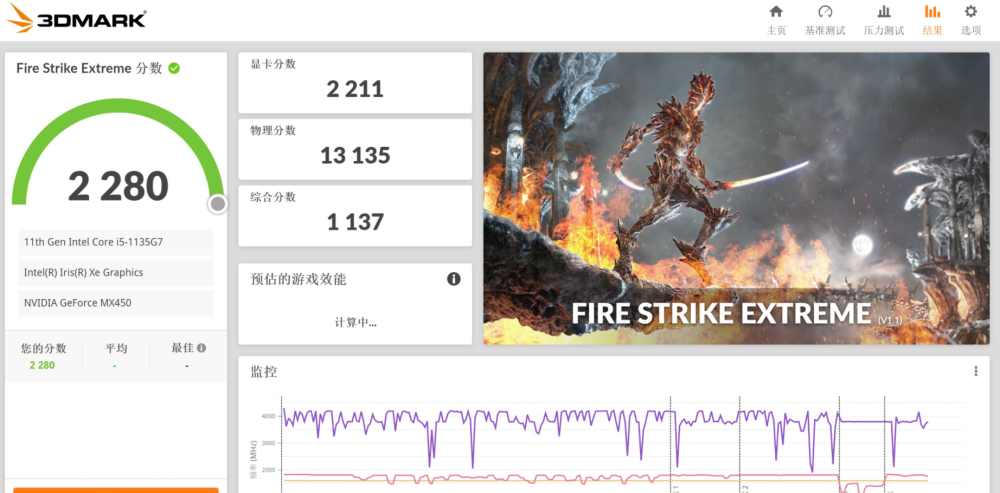Open the 主页 home tab
The width and height of the screenshot is (1000, 493).
point(776,20)
